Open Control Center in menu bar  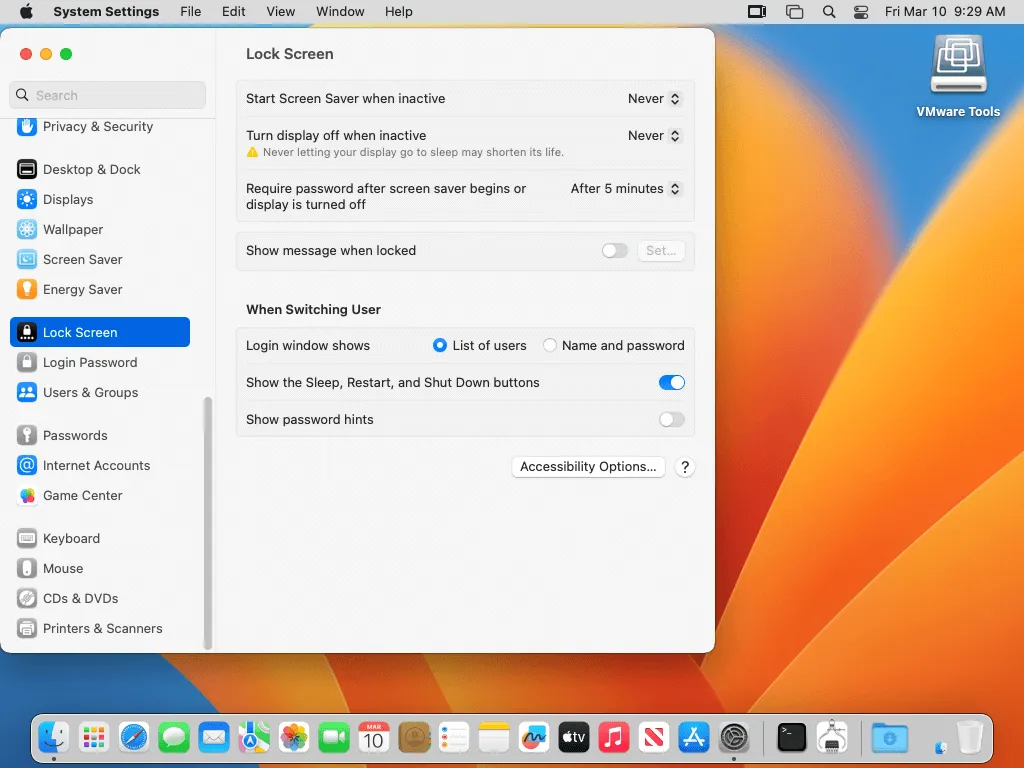[x=861, y=12]
